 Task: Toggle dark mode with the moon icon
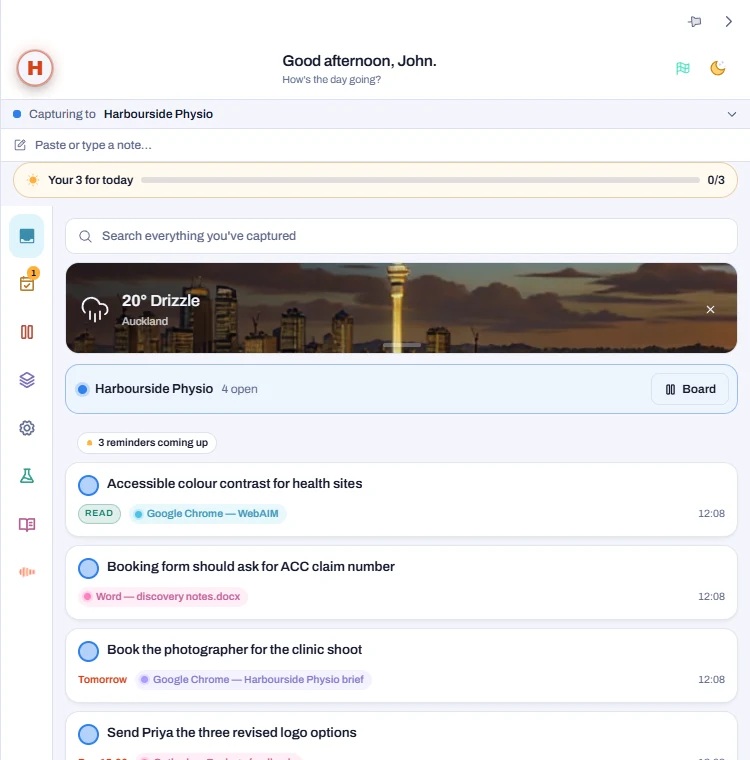(x=718, y=68)
